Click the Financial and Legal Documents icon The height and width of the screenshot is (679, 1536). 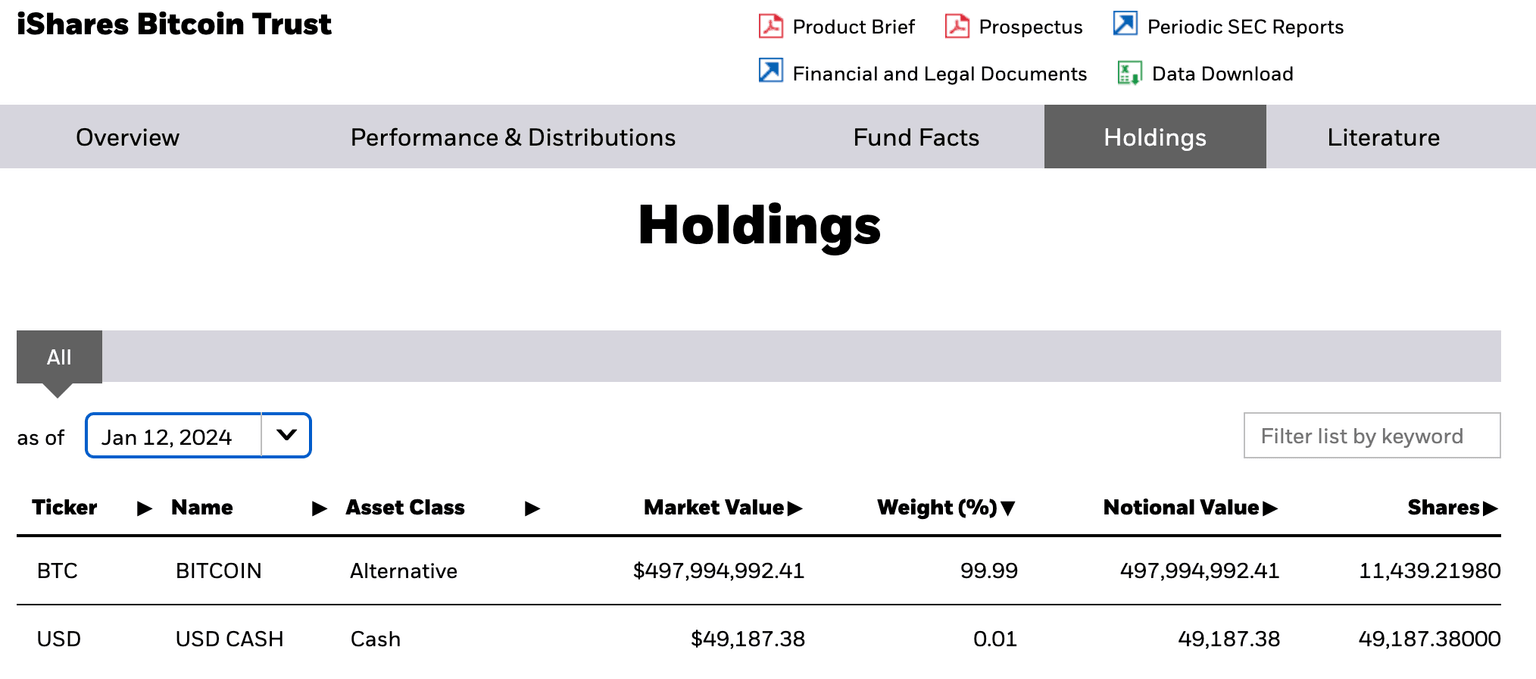tap(770, 72)
